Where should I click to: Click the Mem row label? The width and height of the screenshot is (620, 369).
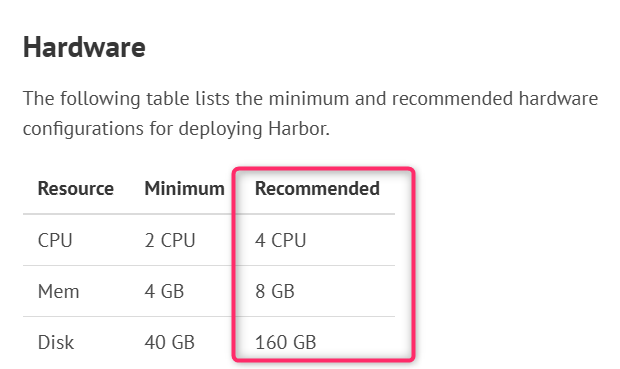pyautogui.click(x=59, y=291)
